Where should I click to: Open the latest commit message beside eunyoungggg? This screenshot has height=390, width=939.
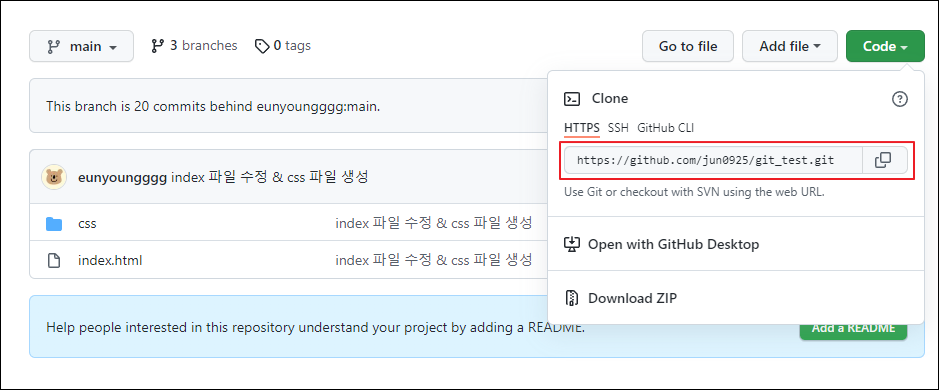pos(269,177)
